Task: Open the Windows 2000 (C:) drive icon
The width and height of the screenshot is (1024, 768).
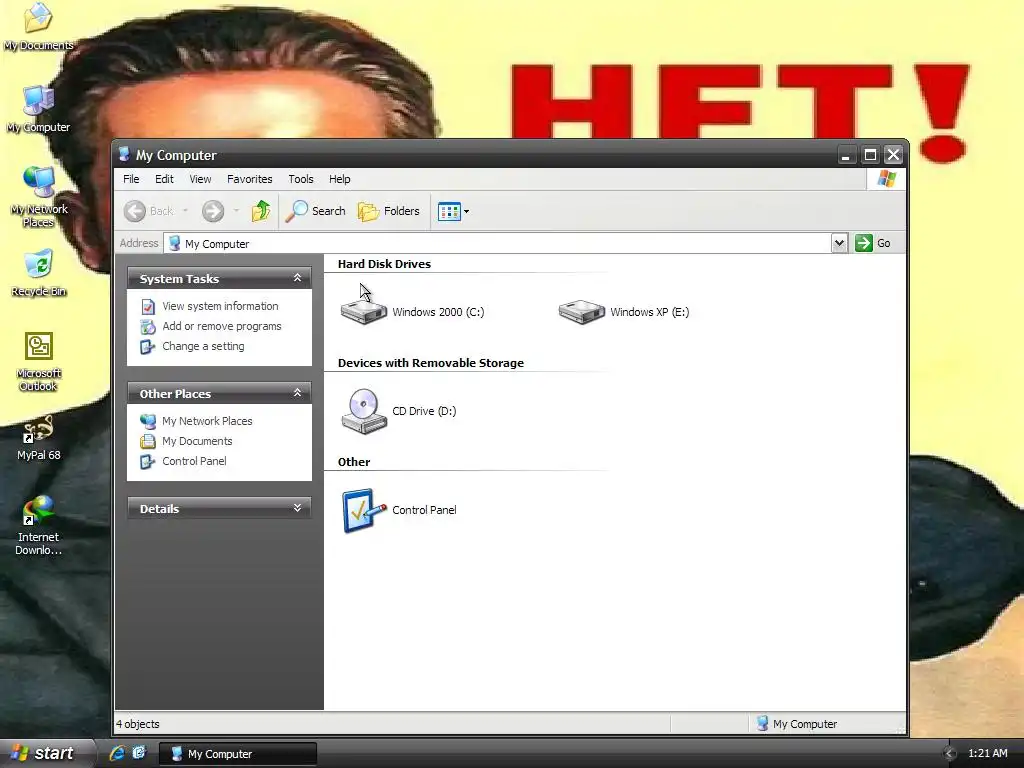Action: [364, 311]
